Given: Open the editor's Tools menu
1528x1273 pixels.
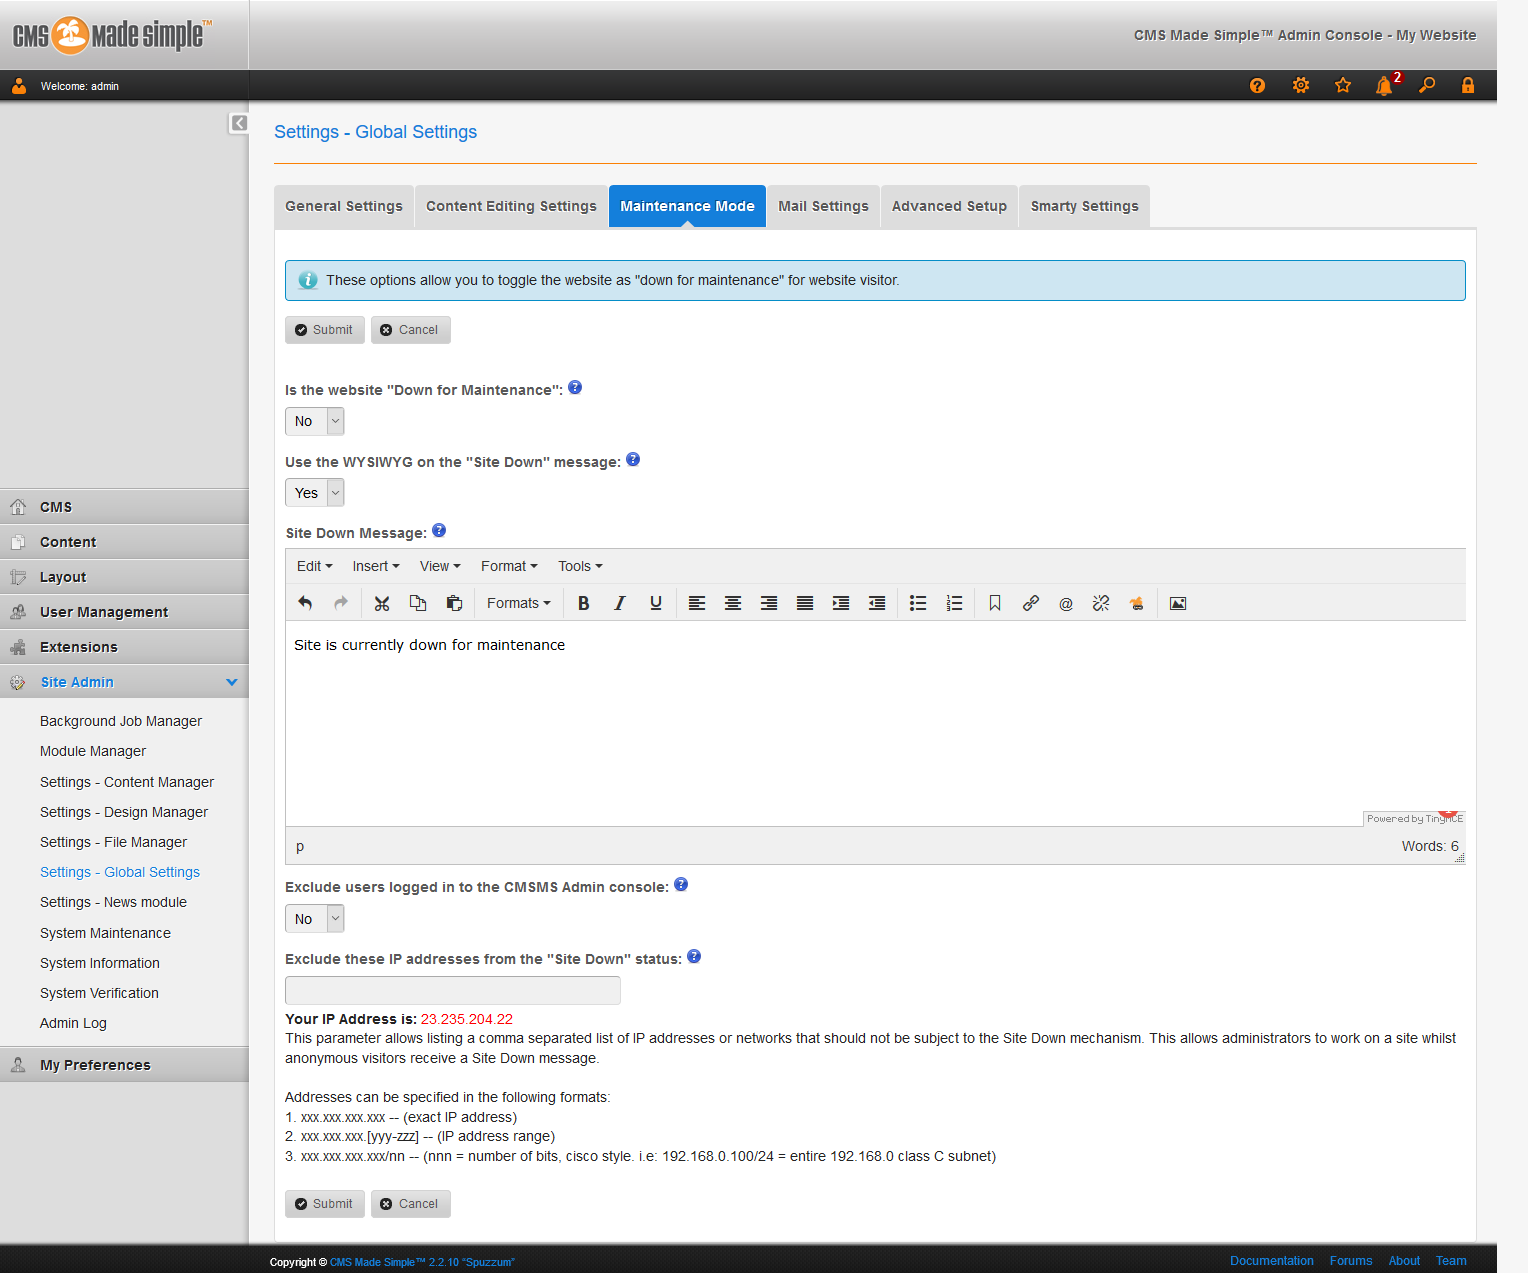Looking at the screenshot, I should coord(580,566).
